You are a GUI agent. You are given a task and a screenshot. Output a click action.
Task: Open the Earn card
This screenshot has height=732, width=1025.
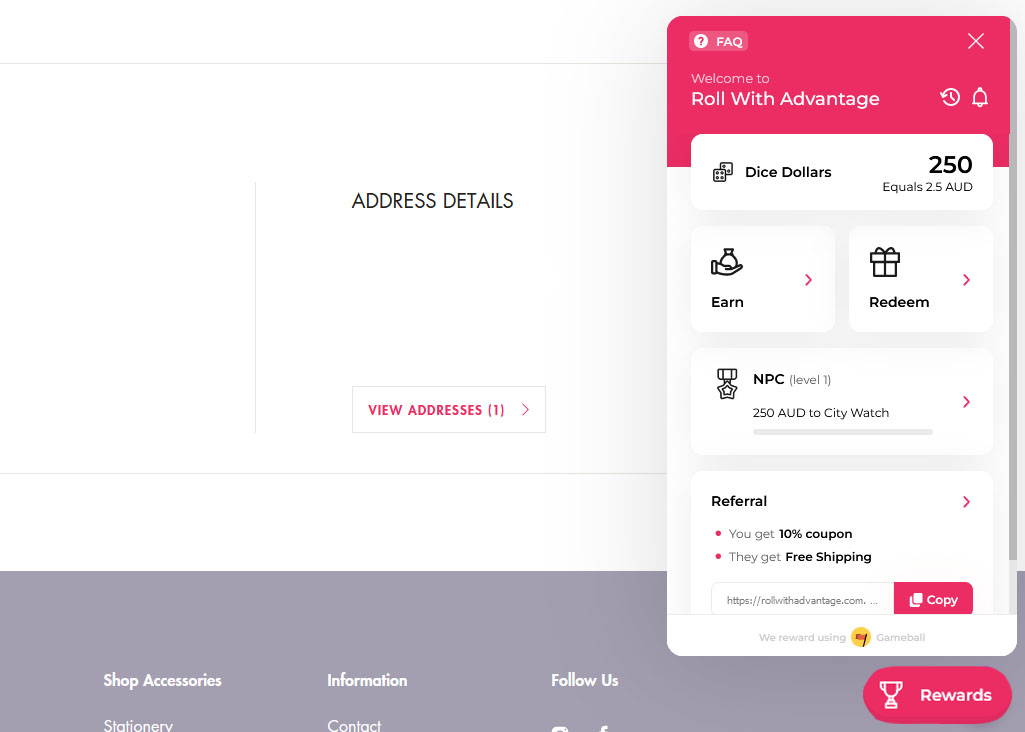coord(763,279)
